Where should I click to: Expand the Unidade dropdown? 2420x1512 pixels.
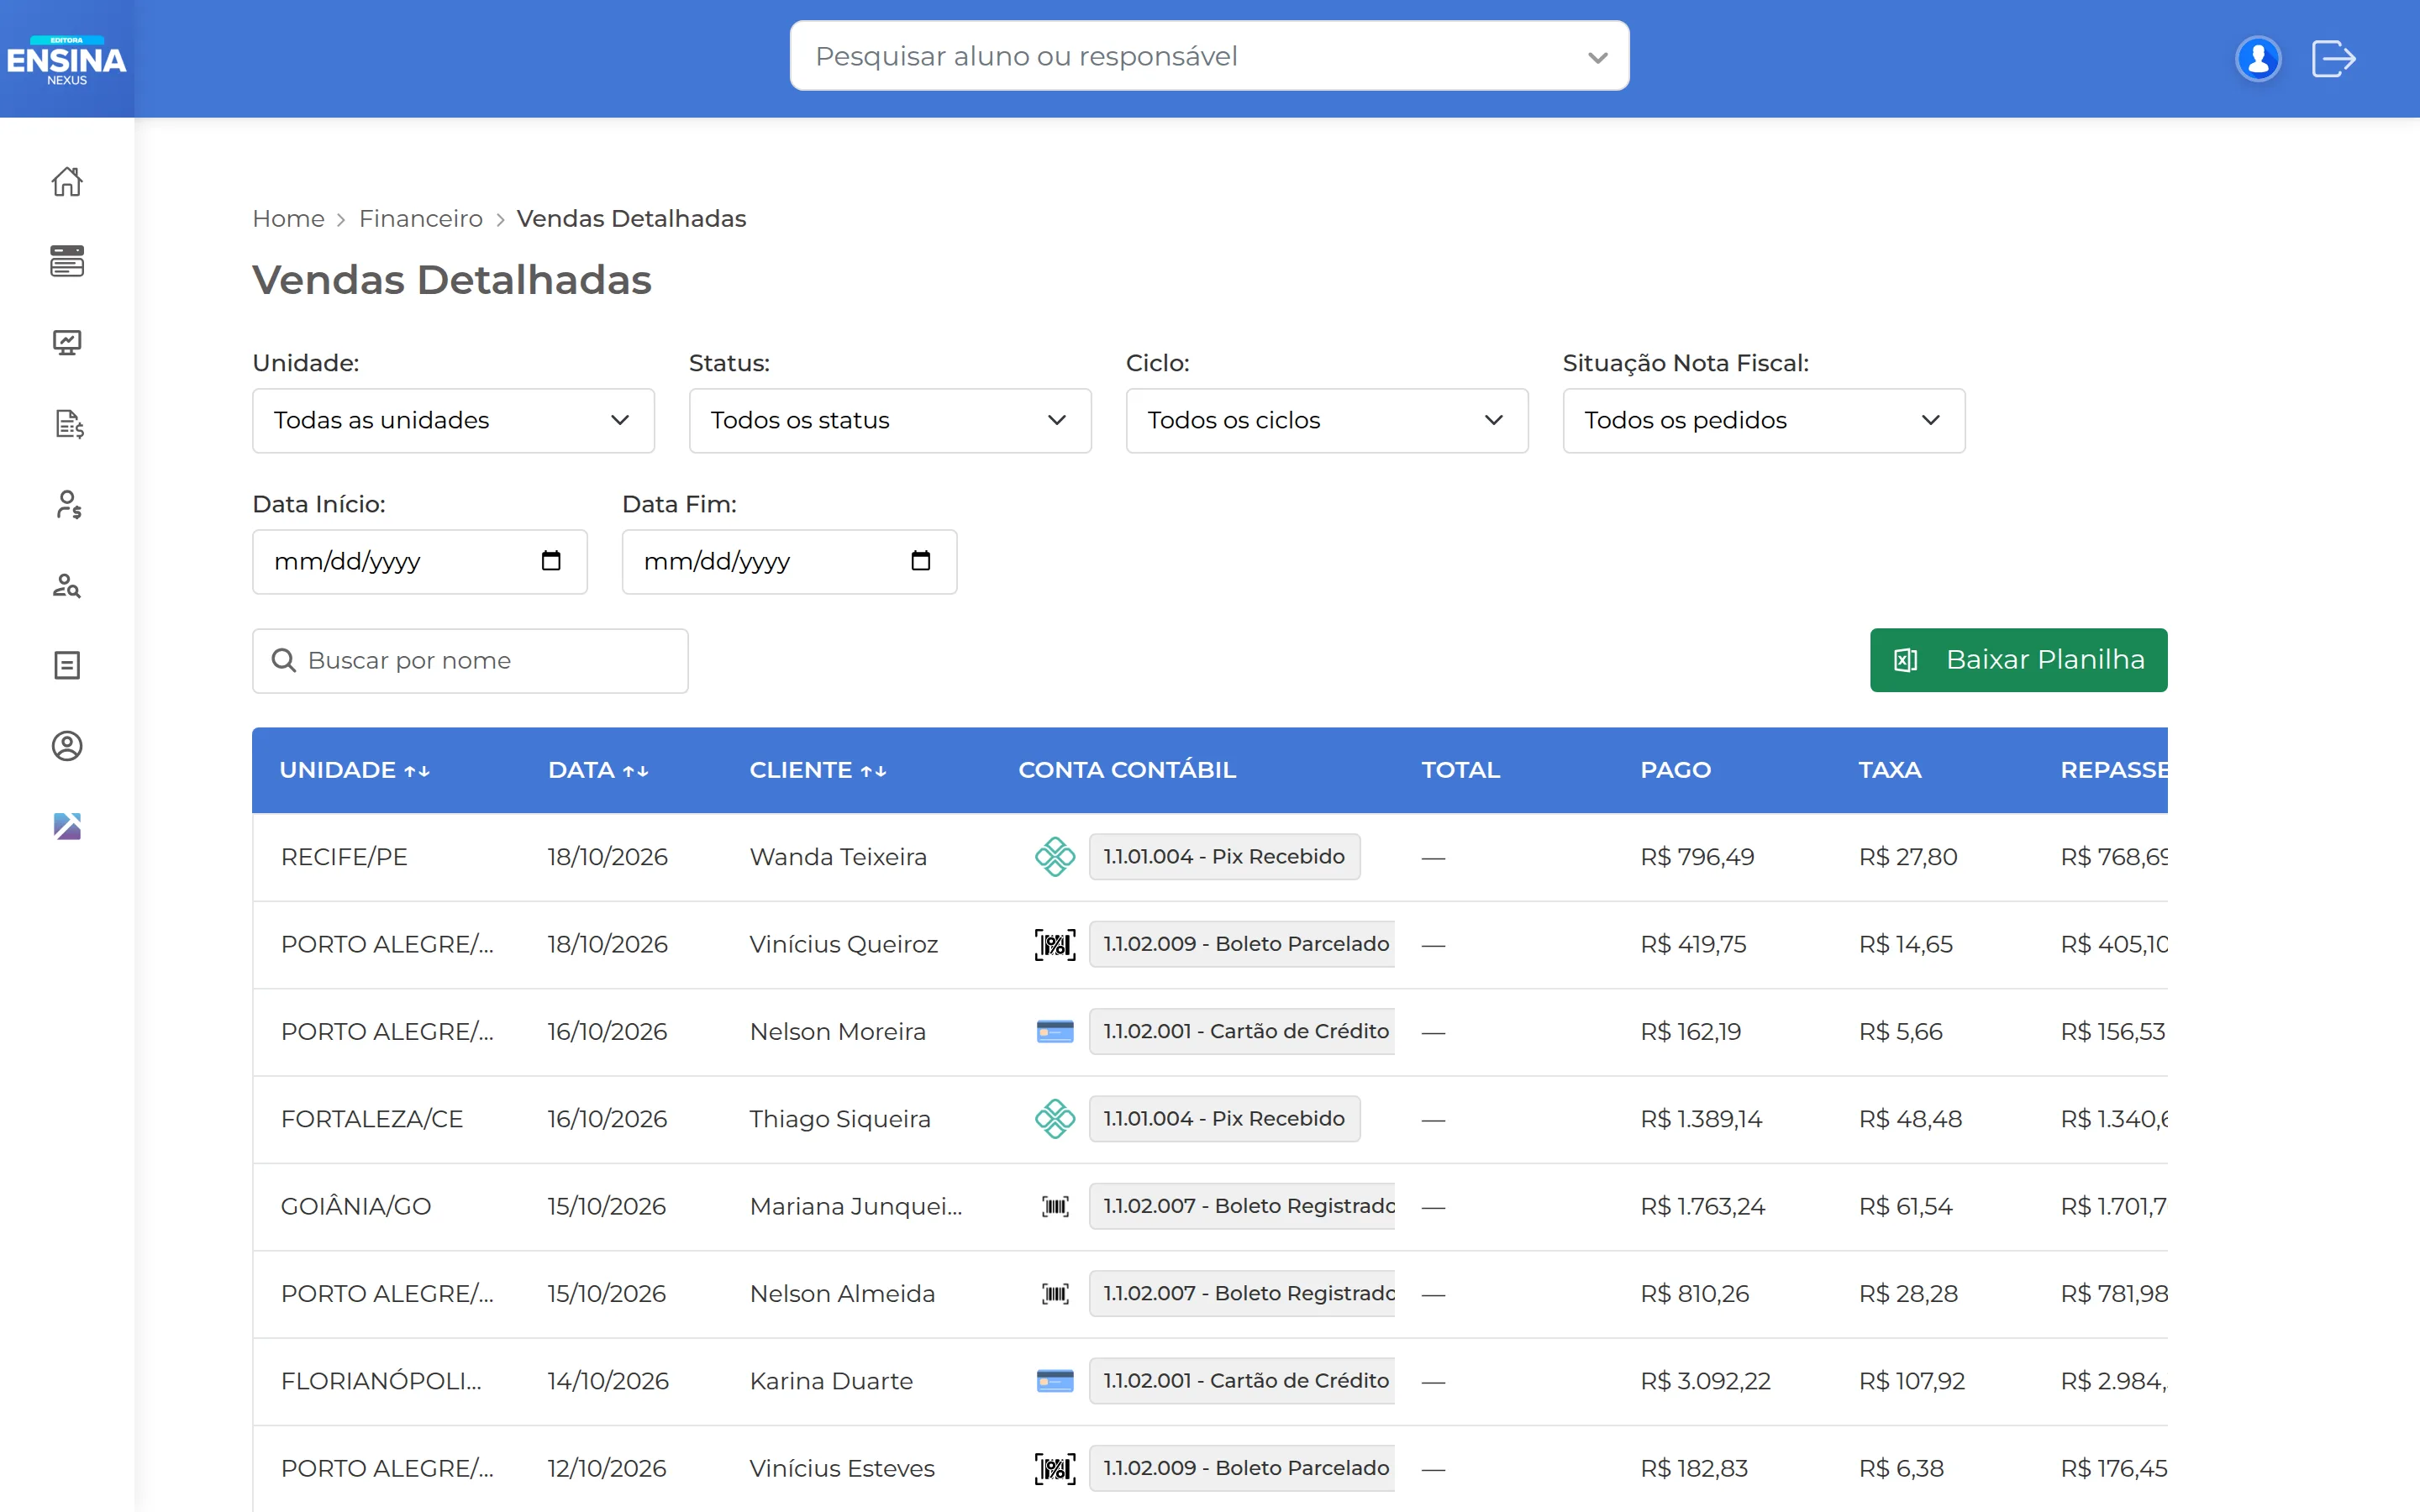pyautogui.click(x=453, y=421)
